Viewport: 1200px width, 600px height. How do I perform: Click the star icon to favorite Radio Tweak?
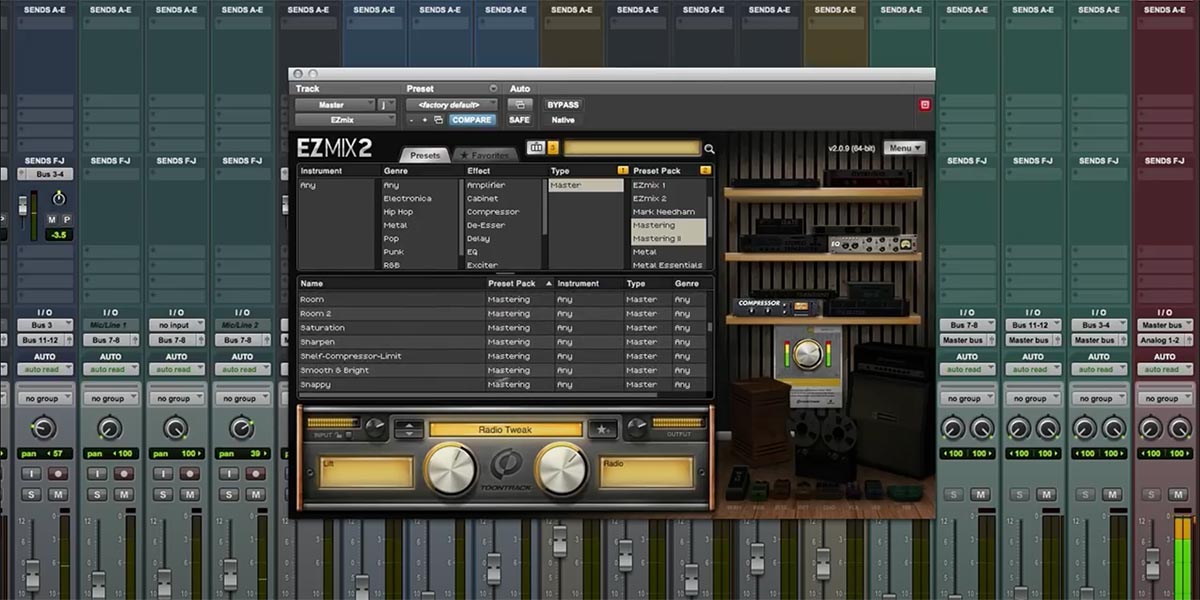pyautogui.click(x=603, y=428)
